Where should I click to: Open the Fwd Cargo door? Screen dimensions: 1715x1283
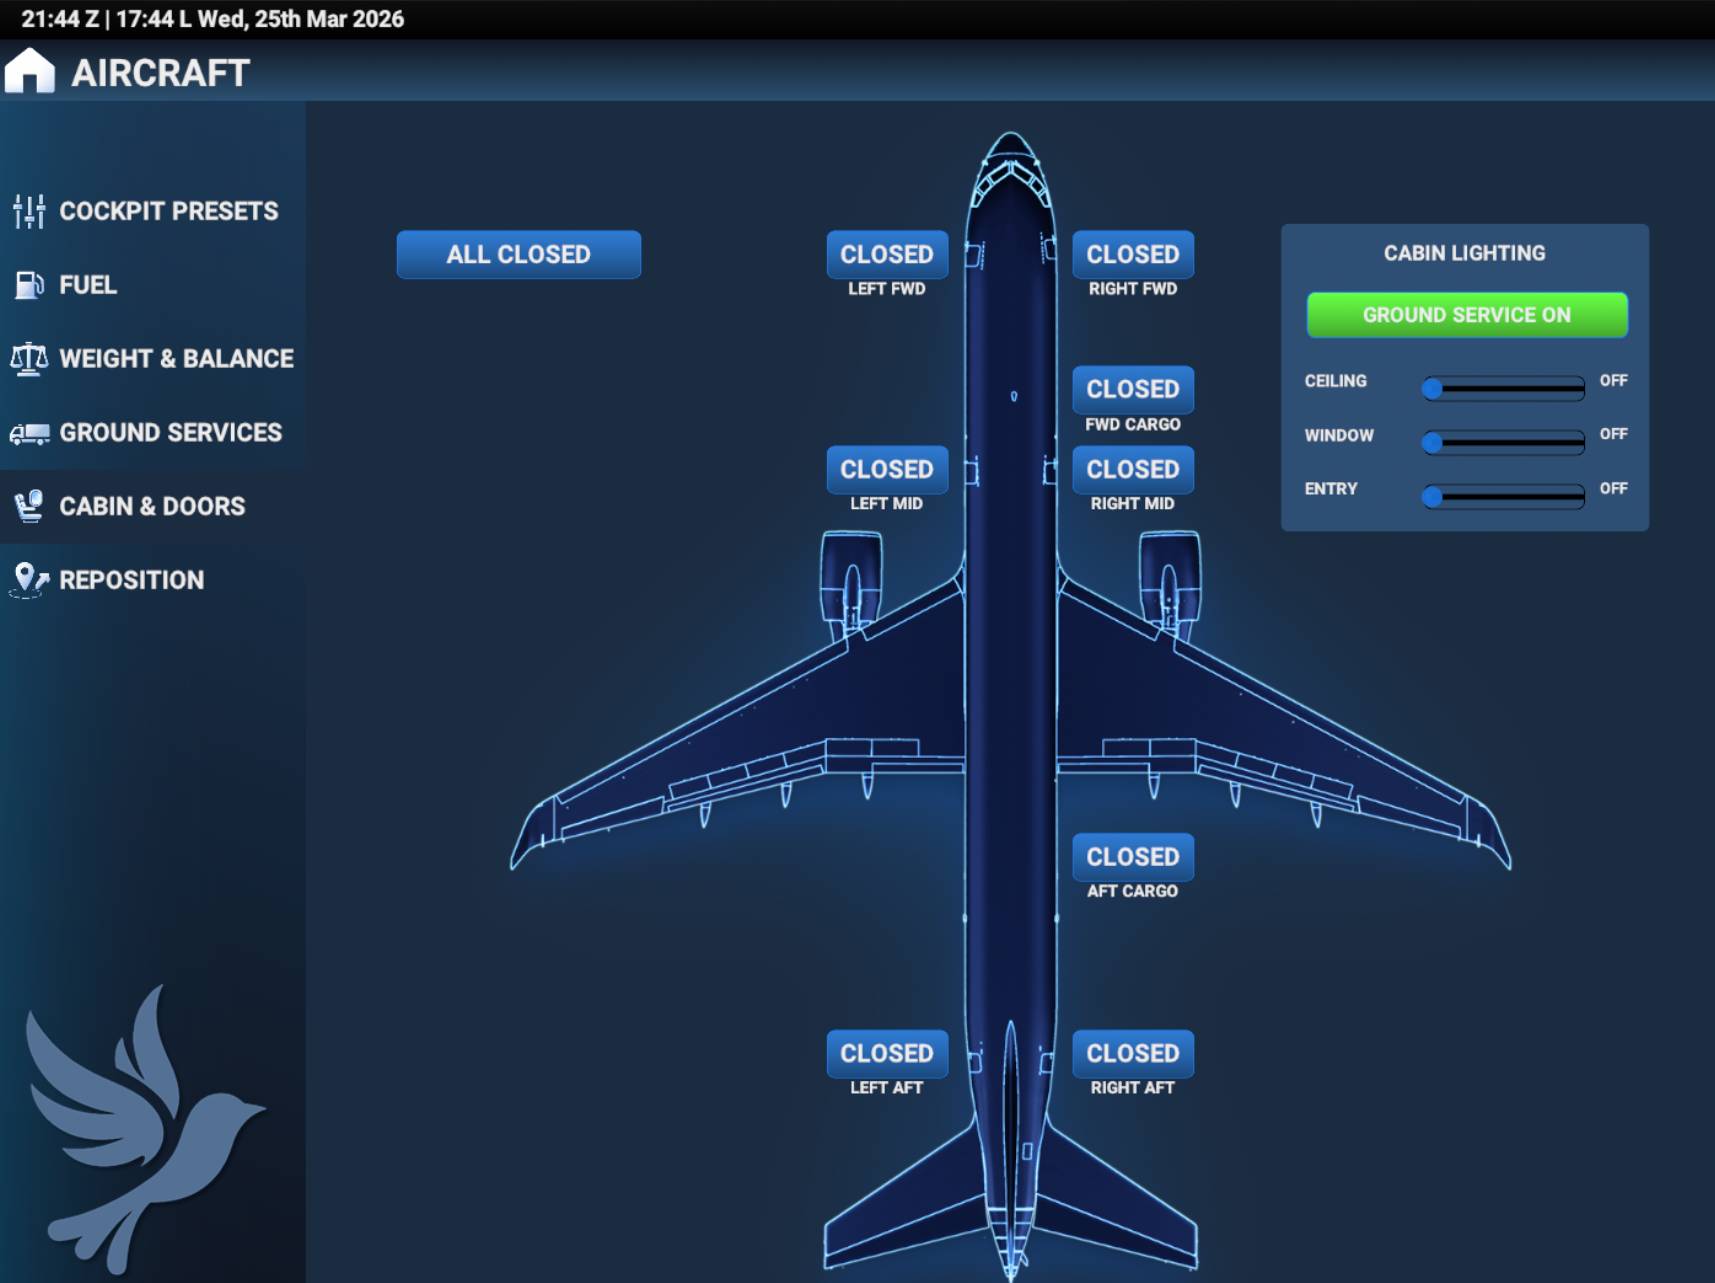1132,390
